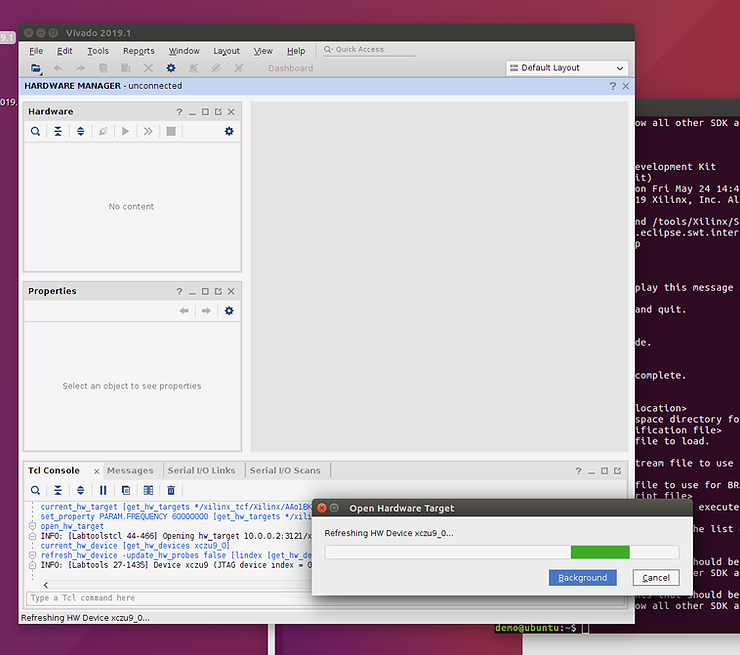Expand all in Tcl Console toolbar
This screenshot has width=740, height=655.
coord(81,490)
